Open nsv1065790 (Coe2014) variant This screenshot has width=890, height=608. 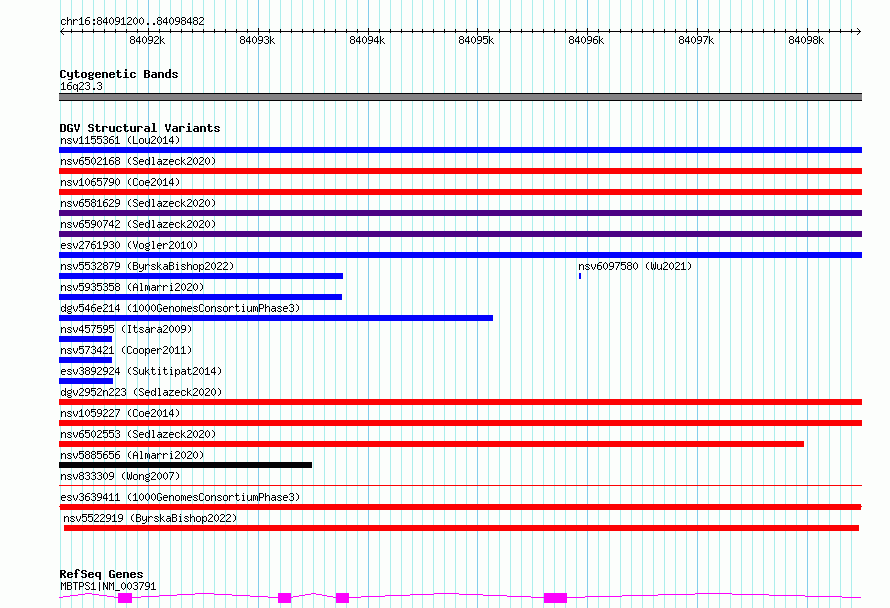click(120, 182)
